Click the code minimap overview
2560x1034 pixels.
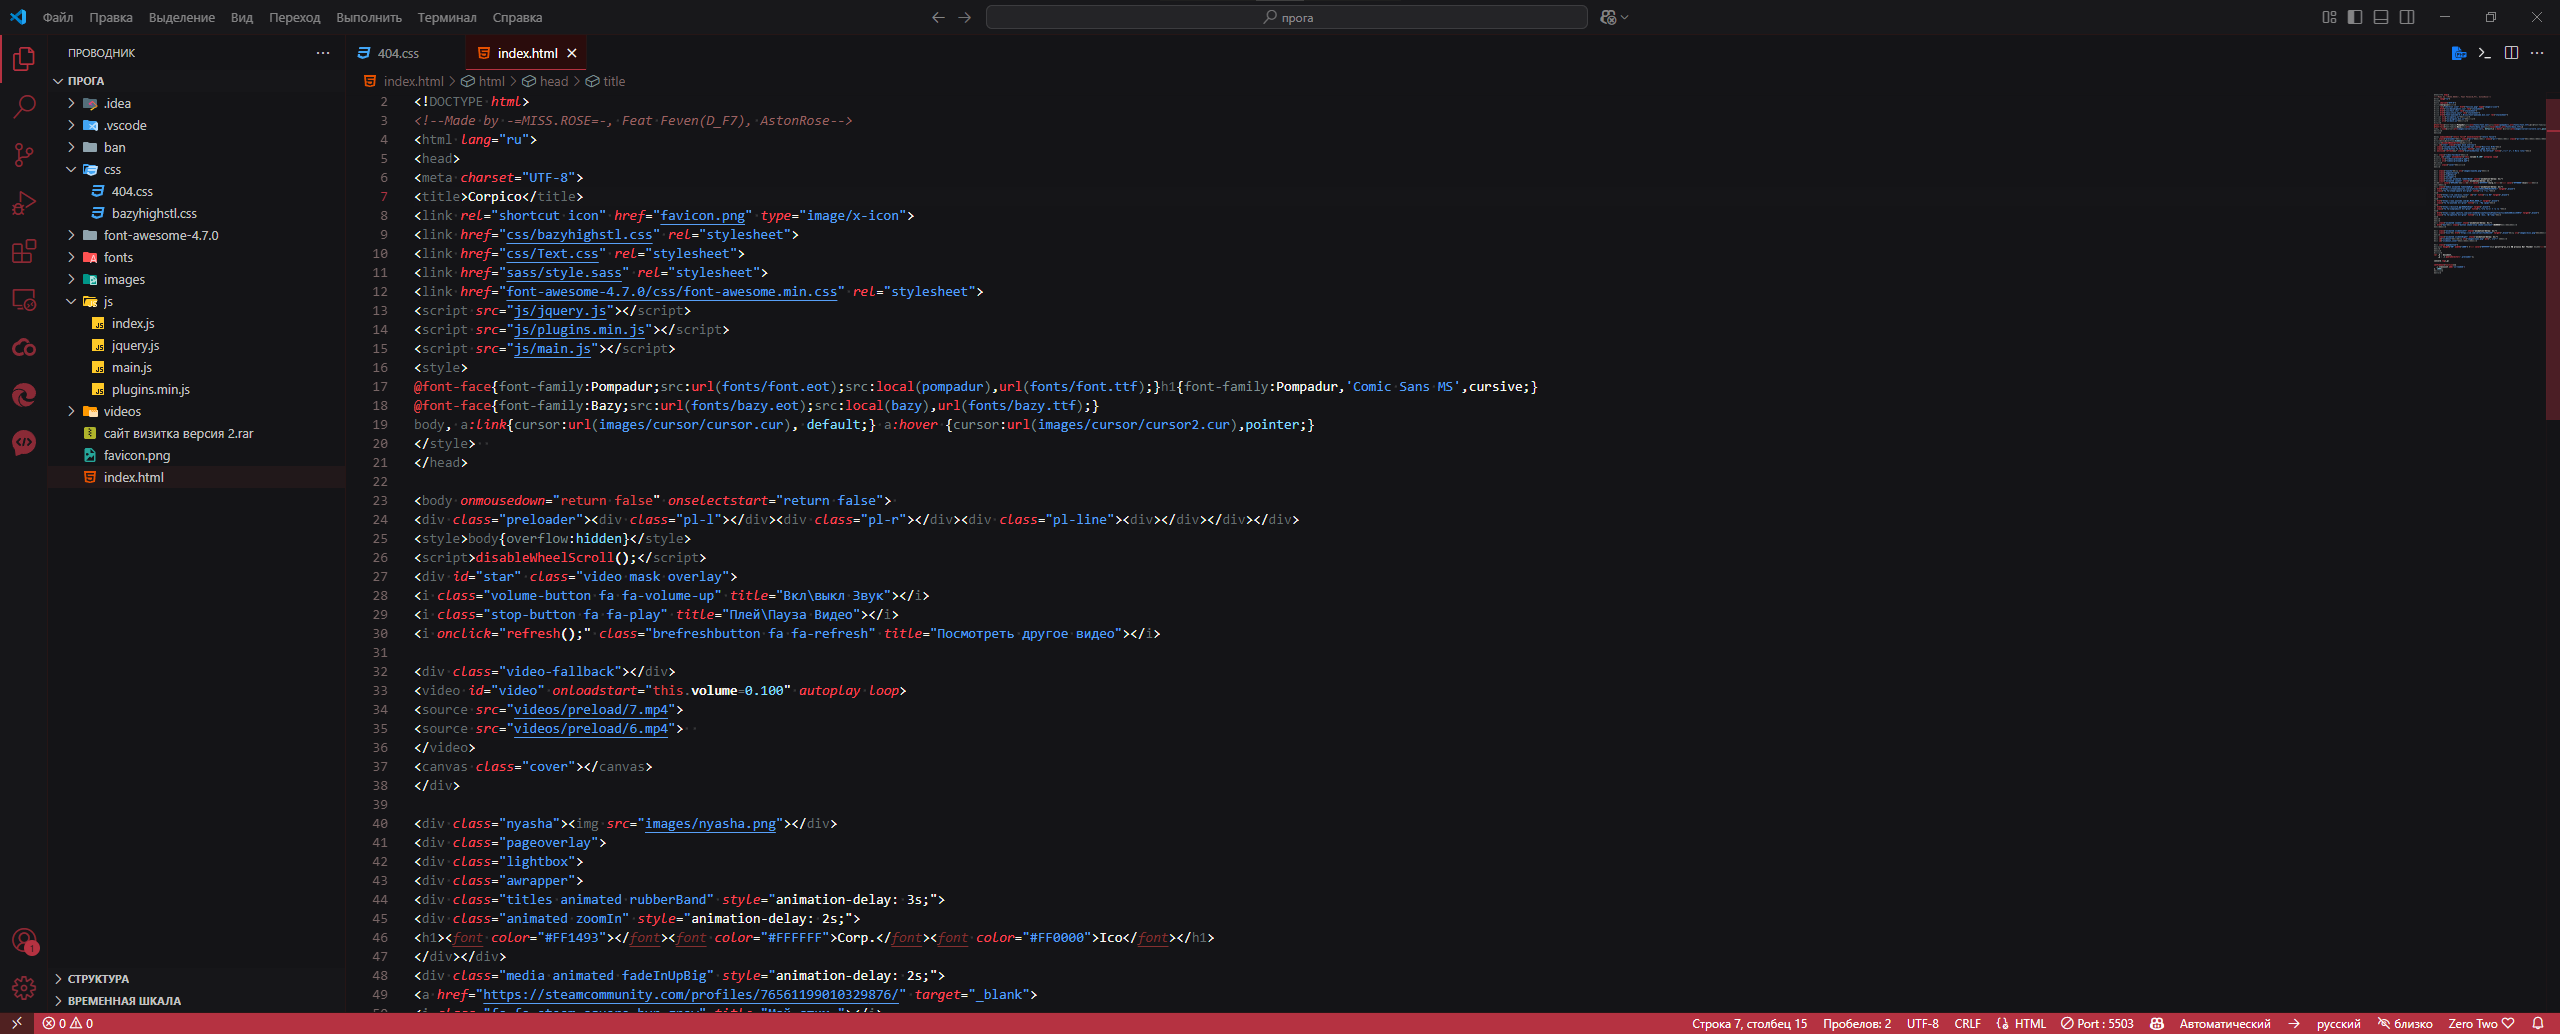[x=2488, y=184]
